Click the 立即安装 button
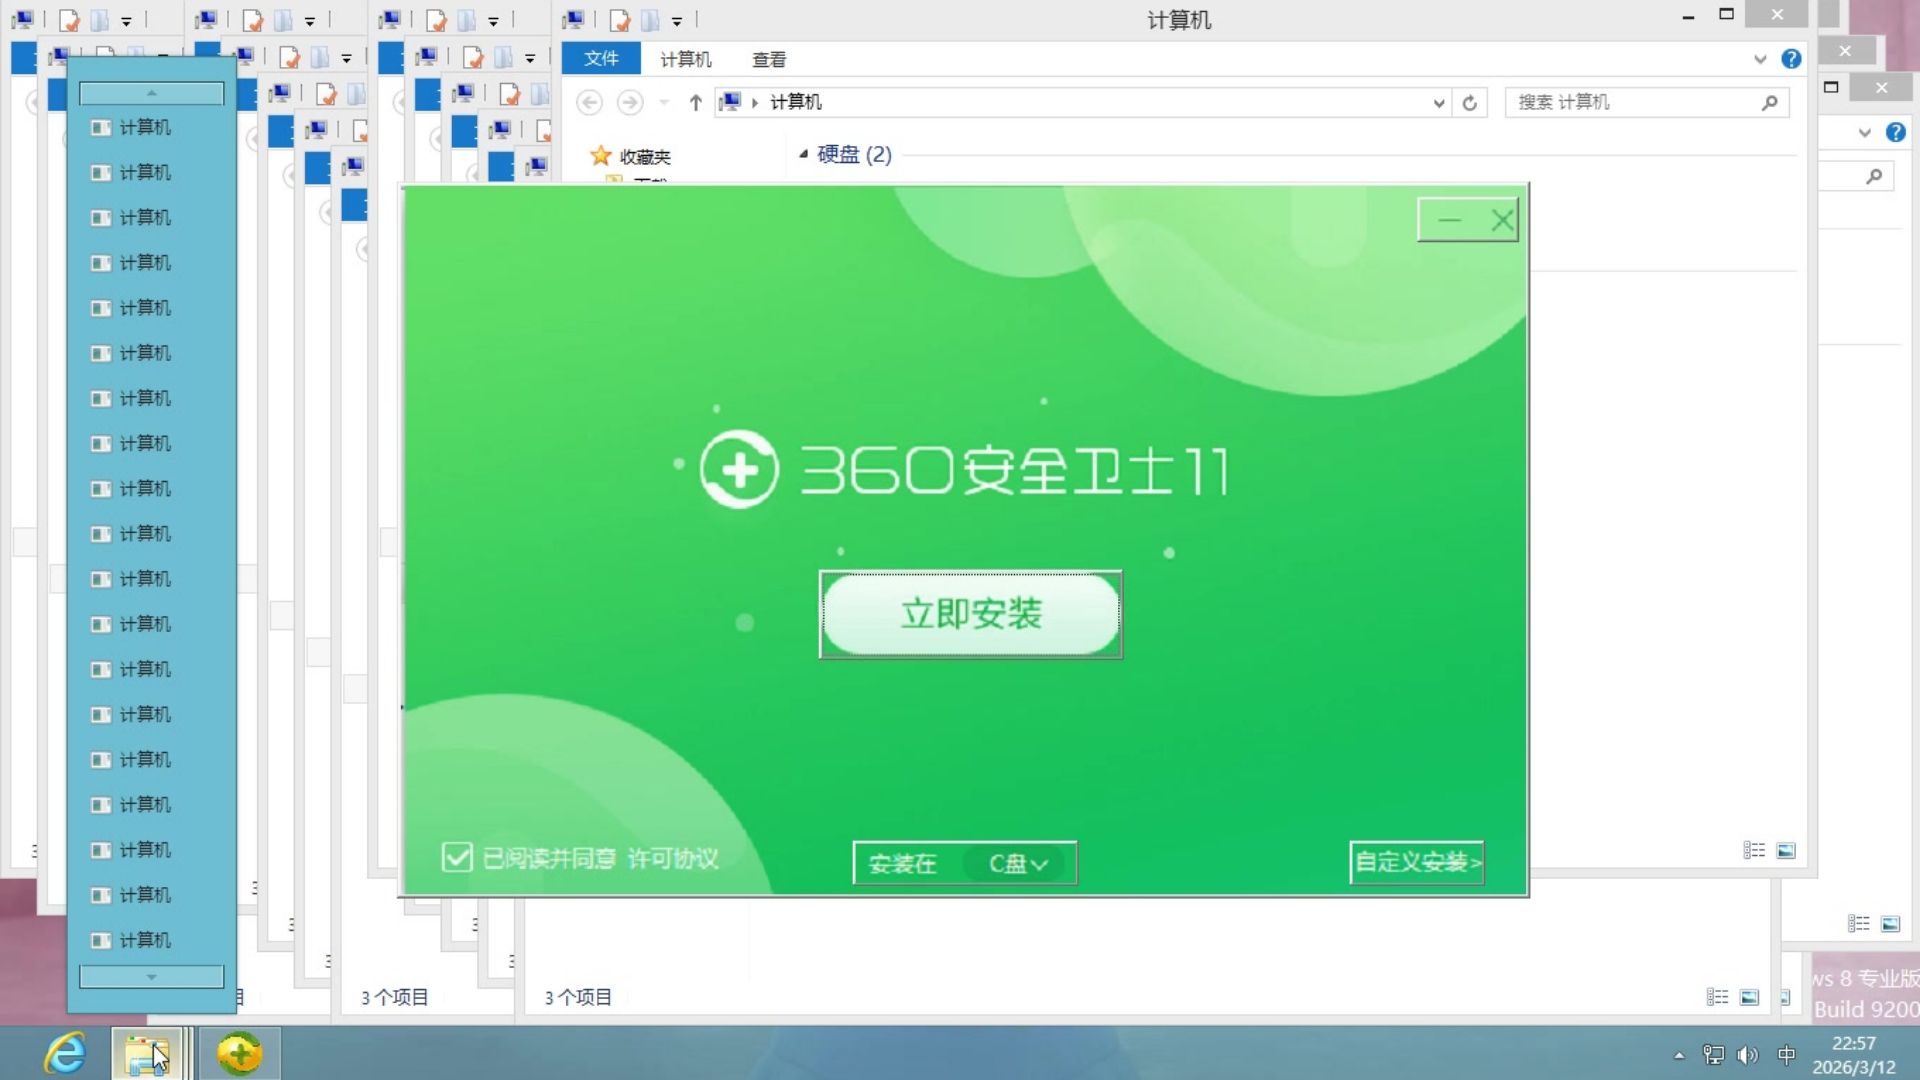Screen dimensions: 1920x1080 point(970,614)
